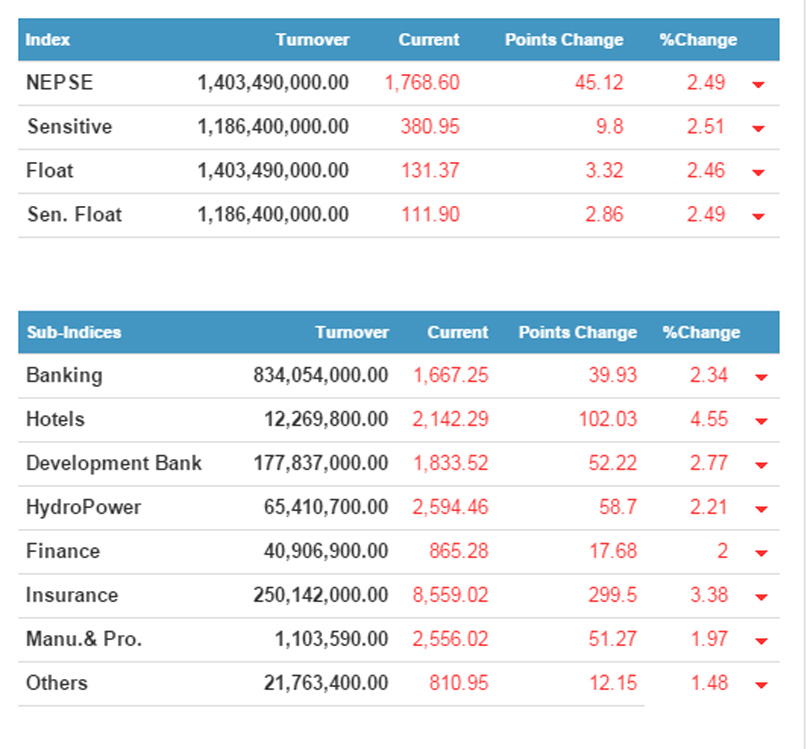Image resolution: width=810 pixels, height=749 pixels.
Task: Click Development Bank points change 52.22
Action: [613, 463]
